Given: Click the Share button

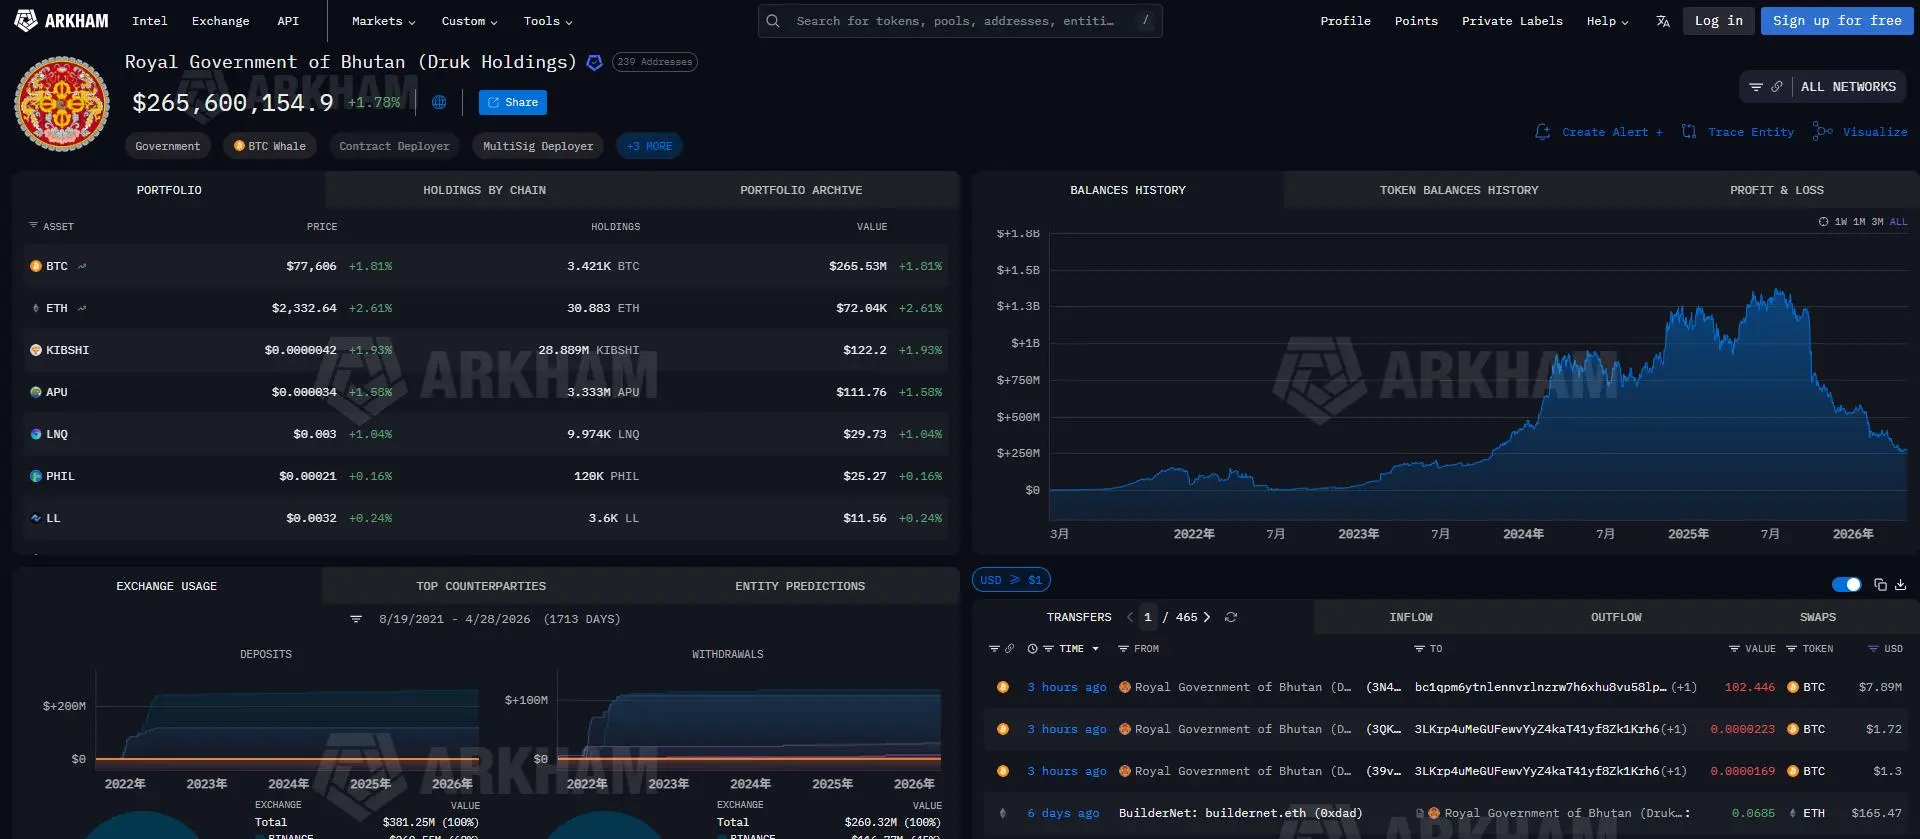Looking at the screenshot, I should (512, 102).
